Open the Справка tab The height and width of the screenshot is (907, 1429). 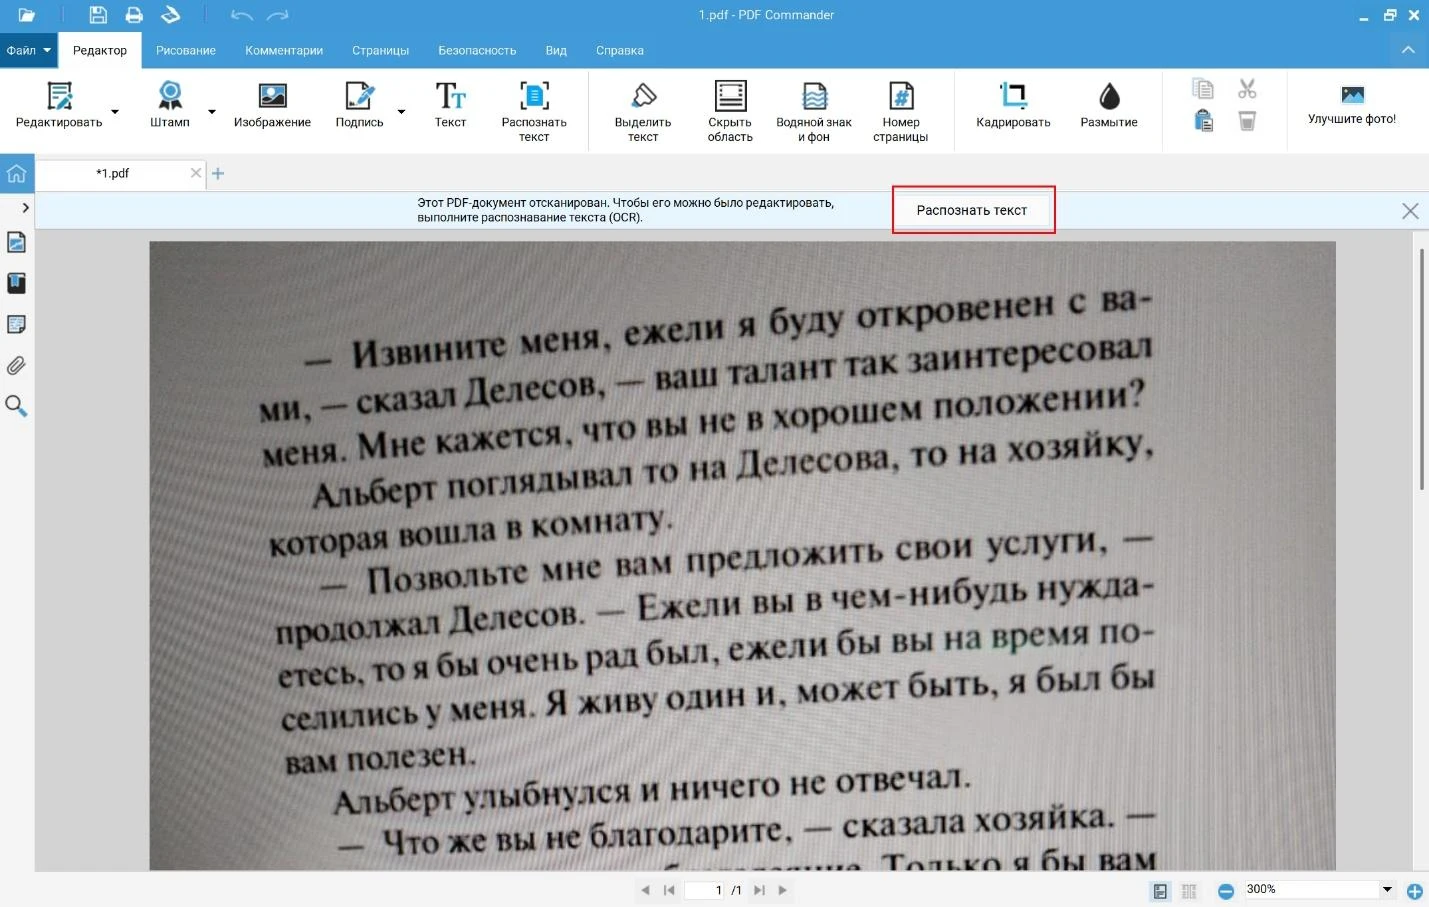coord(620,50)
